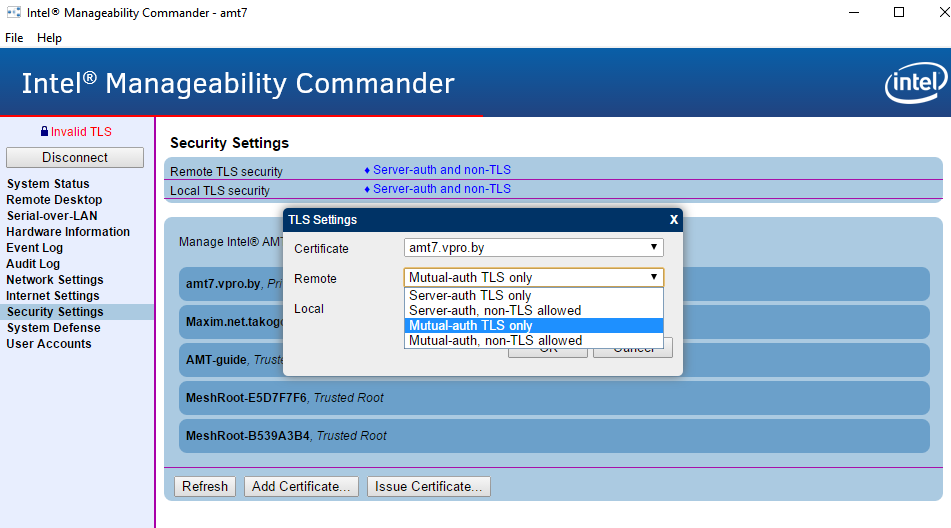This screenshot has height=528, width=951.
Task: Click Remote TLS security value link
Action: 442,170
